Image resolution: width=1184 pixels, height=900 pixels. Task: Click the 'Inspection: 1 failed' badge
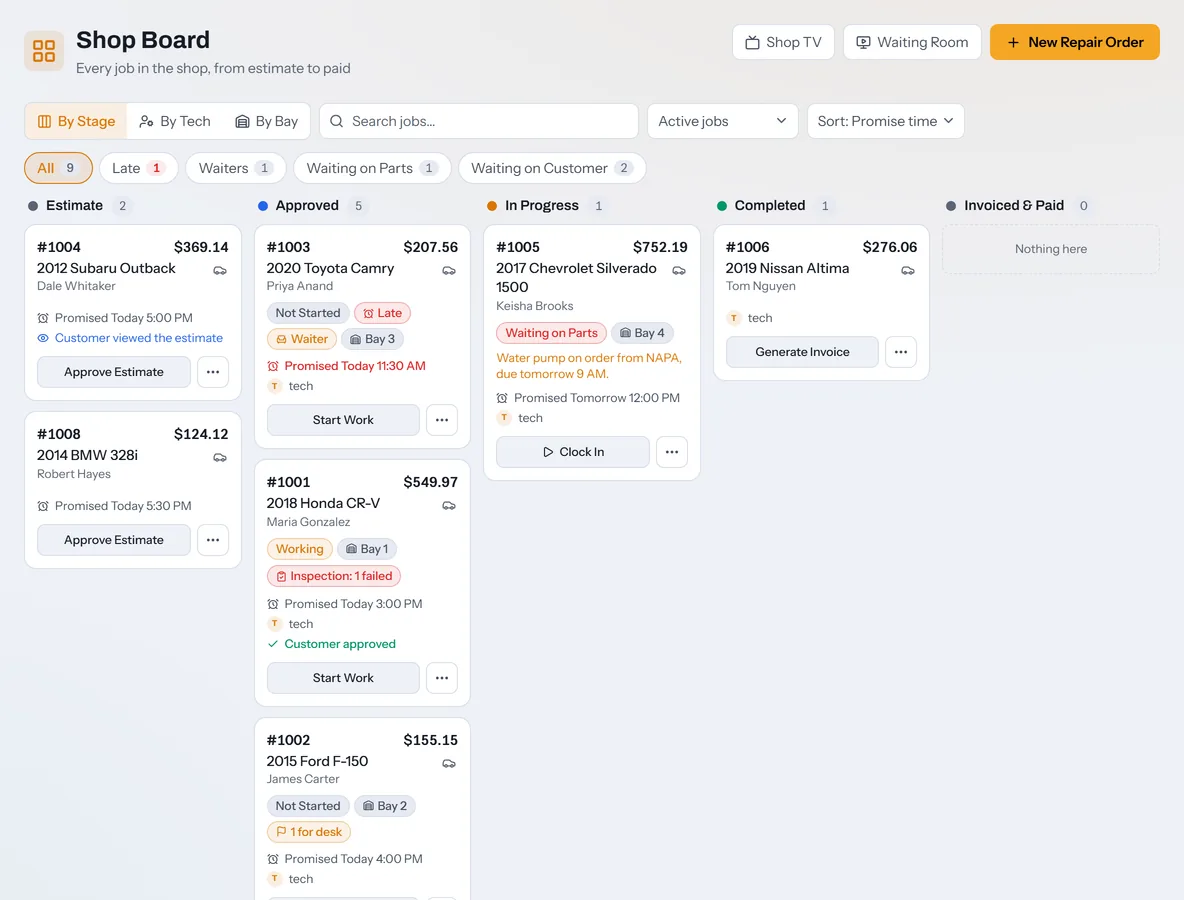coord(333,576)
